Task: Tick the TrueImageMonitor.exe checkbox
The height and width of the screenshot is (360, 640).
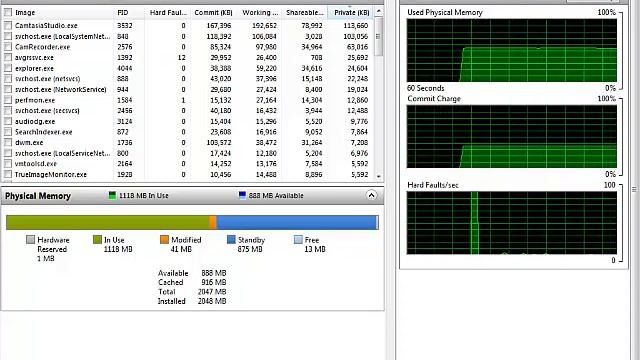Action: point(8,174)
